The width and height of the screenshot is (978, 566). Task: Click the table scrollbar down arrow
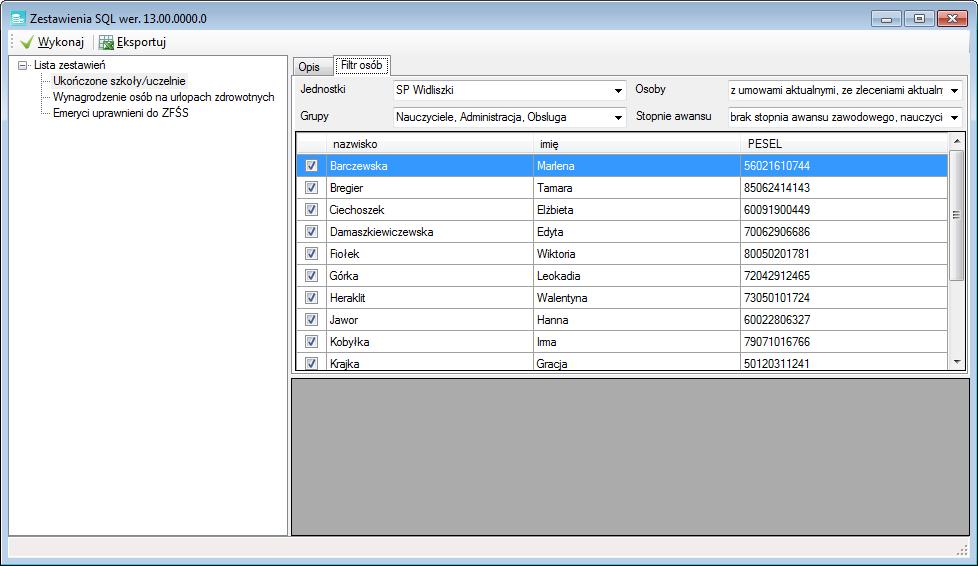957,361
